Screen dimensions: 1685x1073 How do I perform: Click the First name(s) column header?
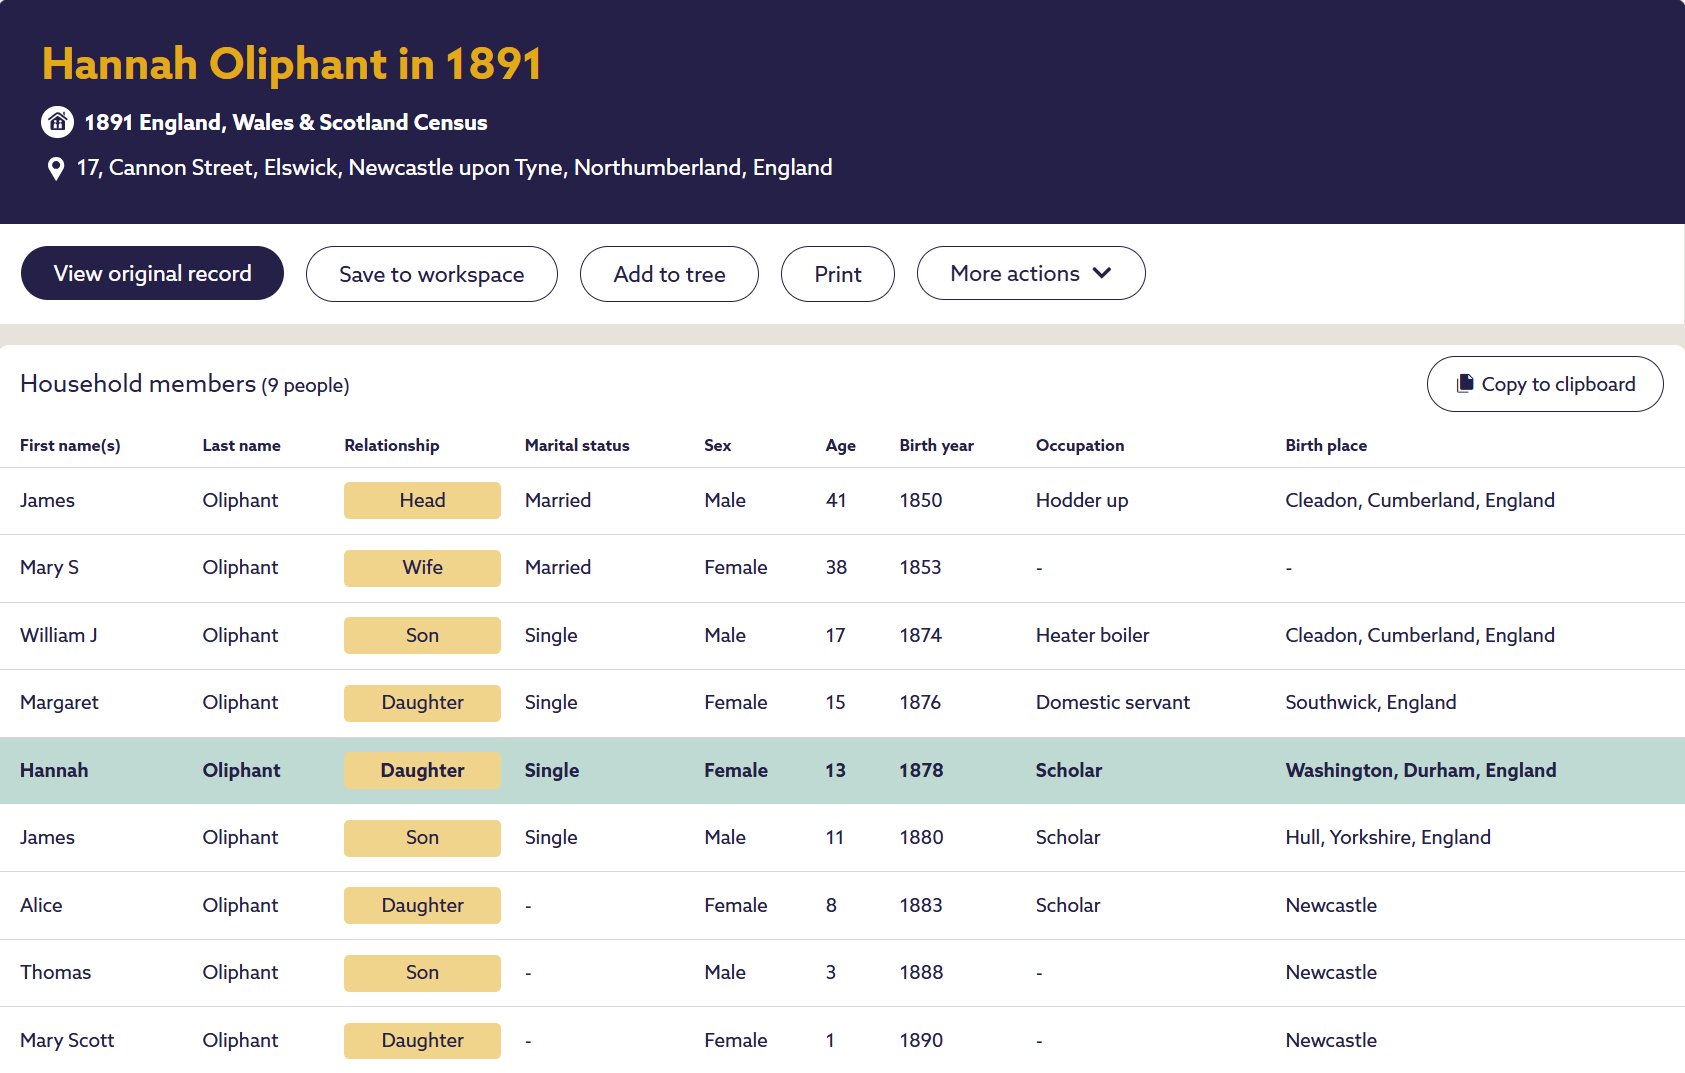pyautogui.click(x=70, y=445)
